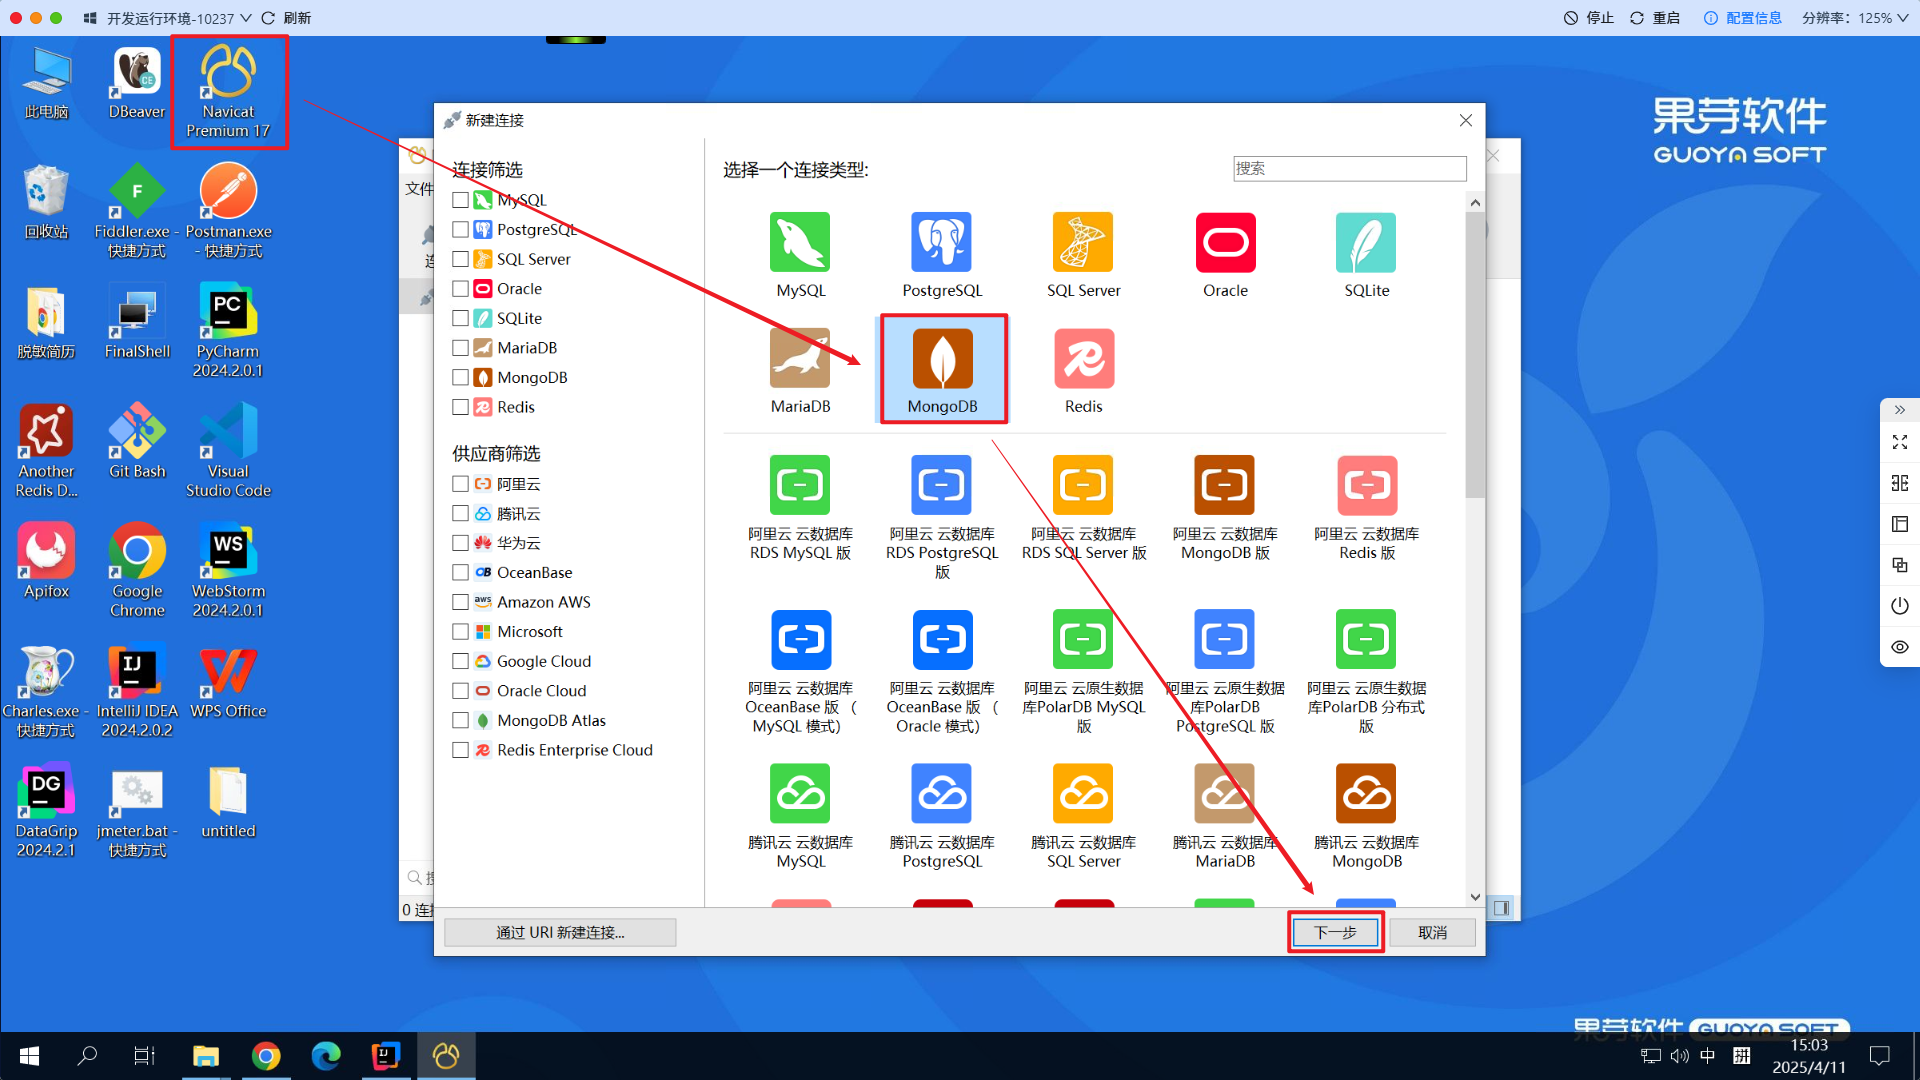
Task: Expand the side toolbar chevron
Action: pyautogui.click(x=1900, y=410)
